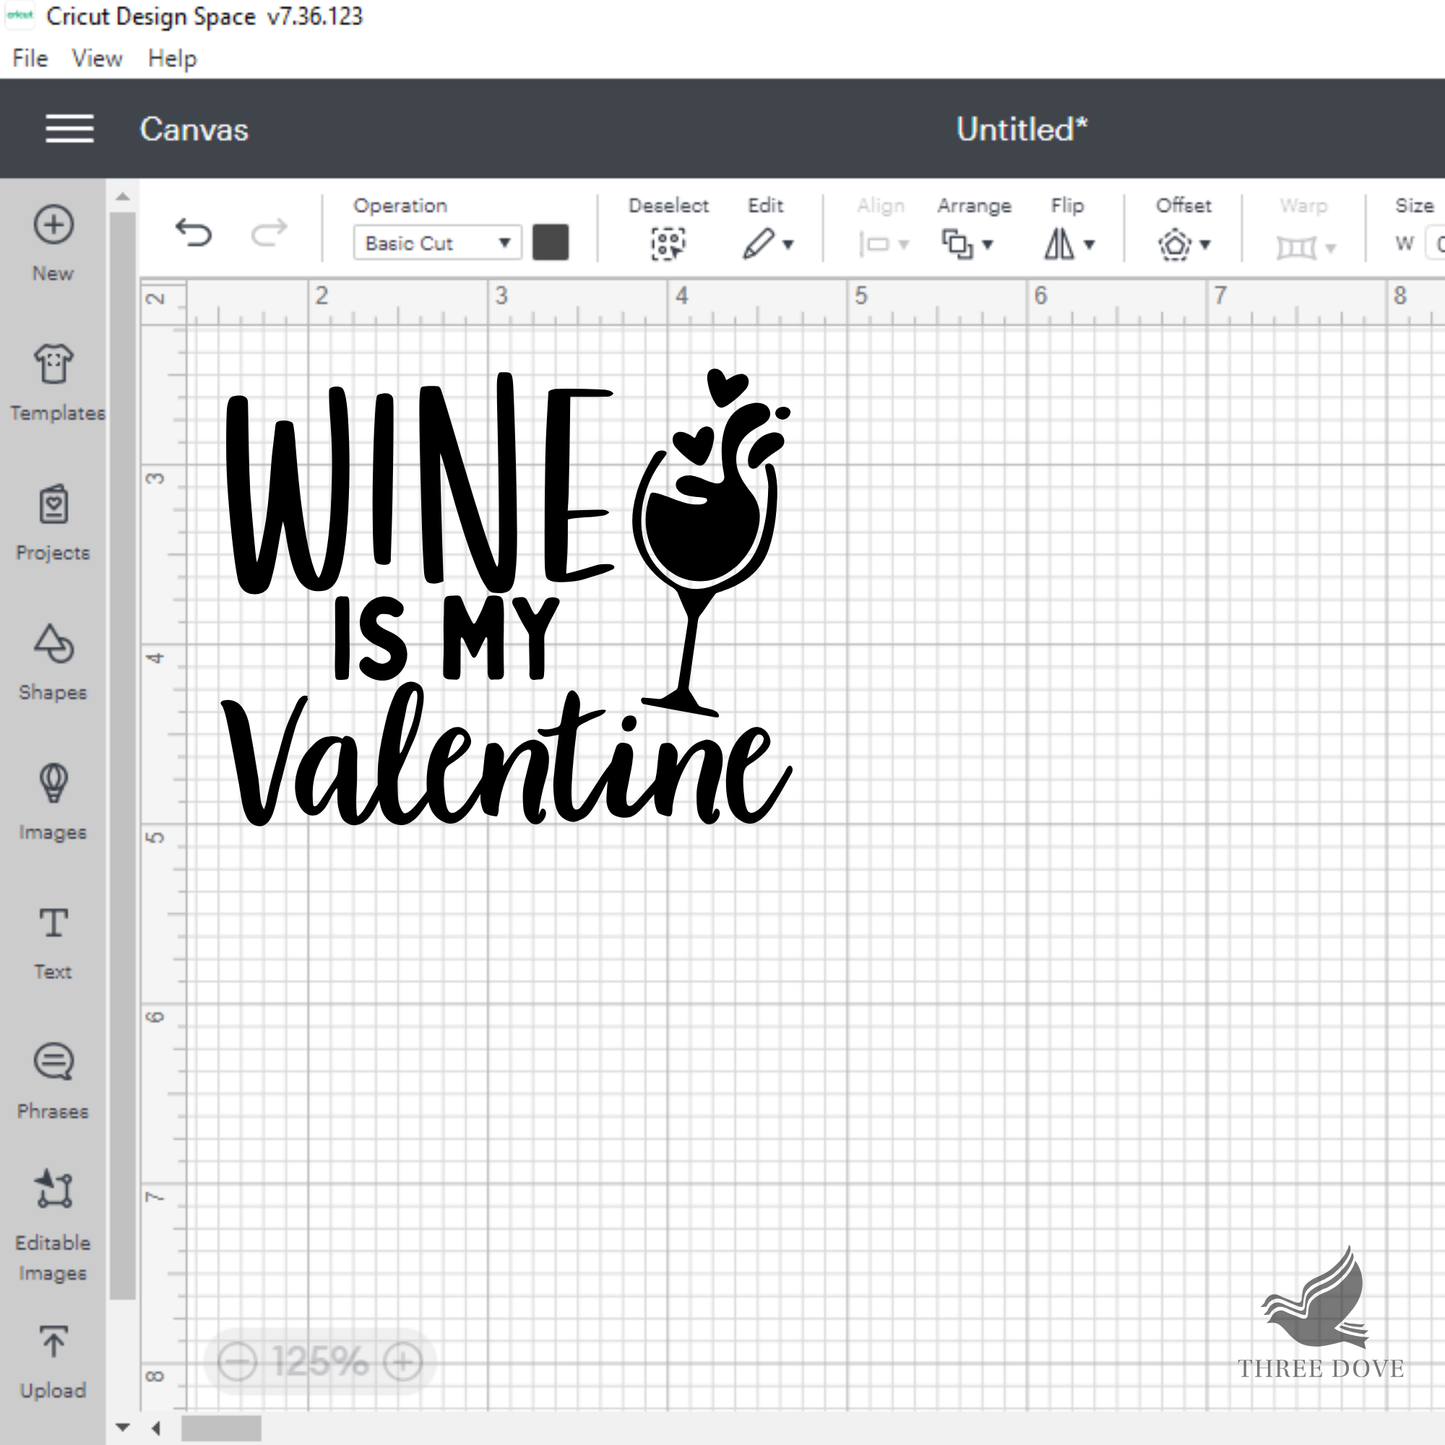Click the Arrange icon
The width and height of the screenshot is (1445, 1445).
click(957, 244)
